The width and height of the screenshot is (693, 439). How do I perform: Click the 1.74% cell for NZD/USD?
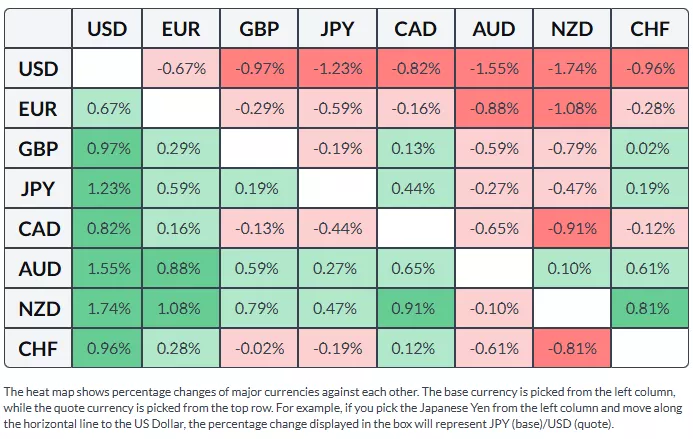(107, 309)
